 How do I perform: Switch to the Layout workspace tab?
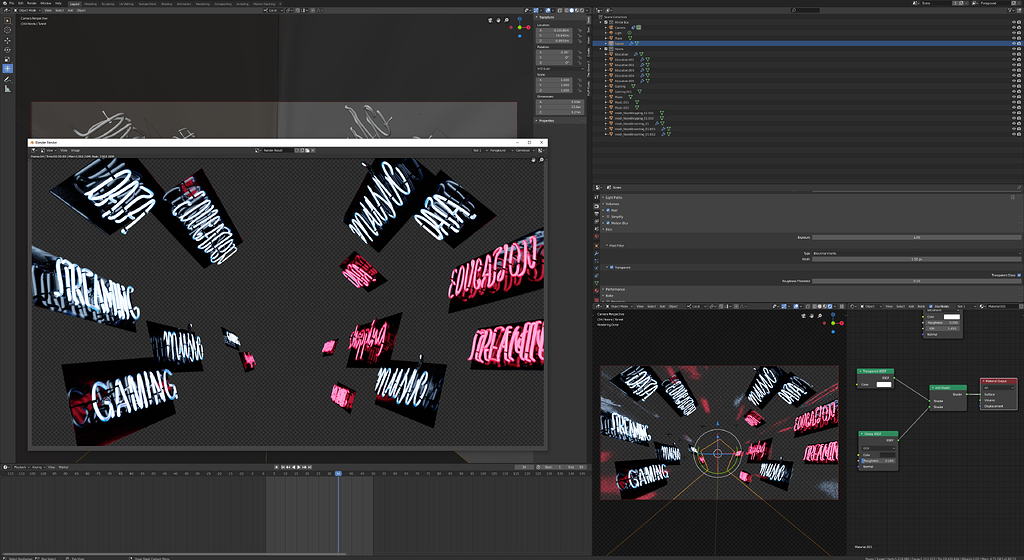[74, 3]
